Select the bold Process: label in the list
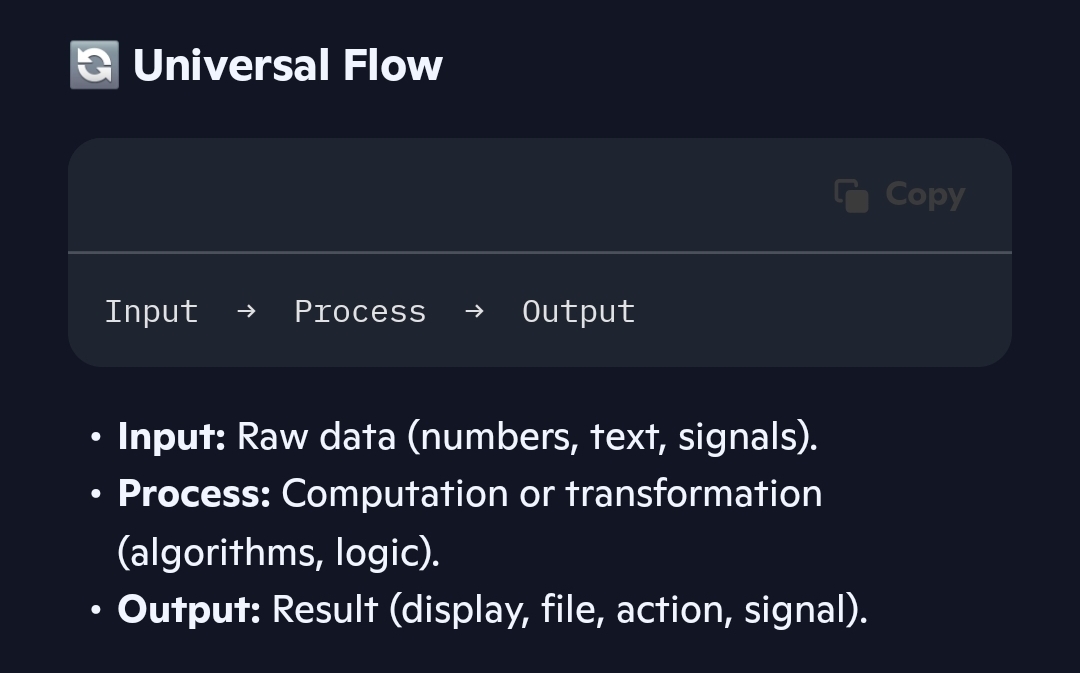 (x=194, y=494)
